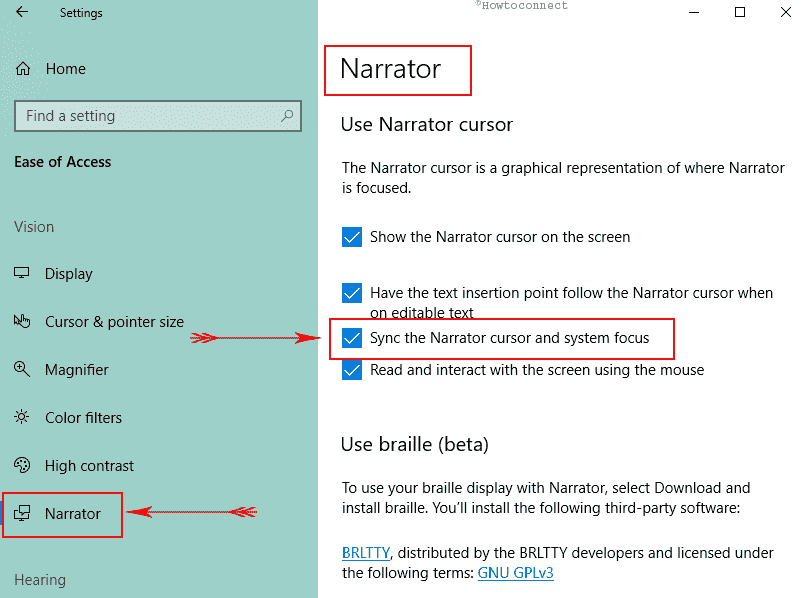Maximize the Settings window
The height and width of the screenshot is (598, 807).
[740, 12]
